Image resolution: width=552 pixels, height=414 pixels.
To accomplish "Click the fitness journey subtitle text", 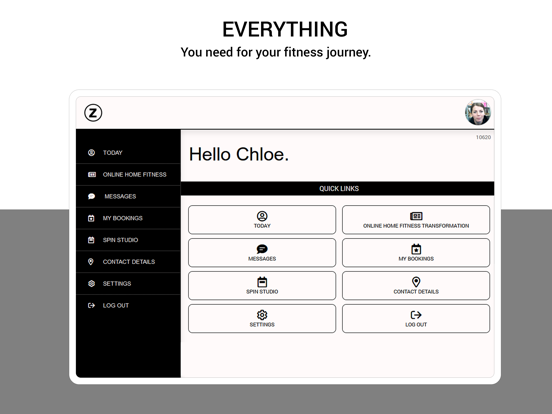I will click(x=276, y=52).
